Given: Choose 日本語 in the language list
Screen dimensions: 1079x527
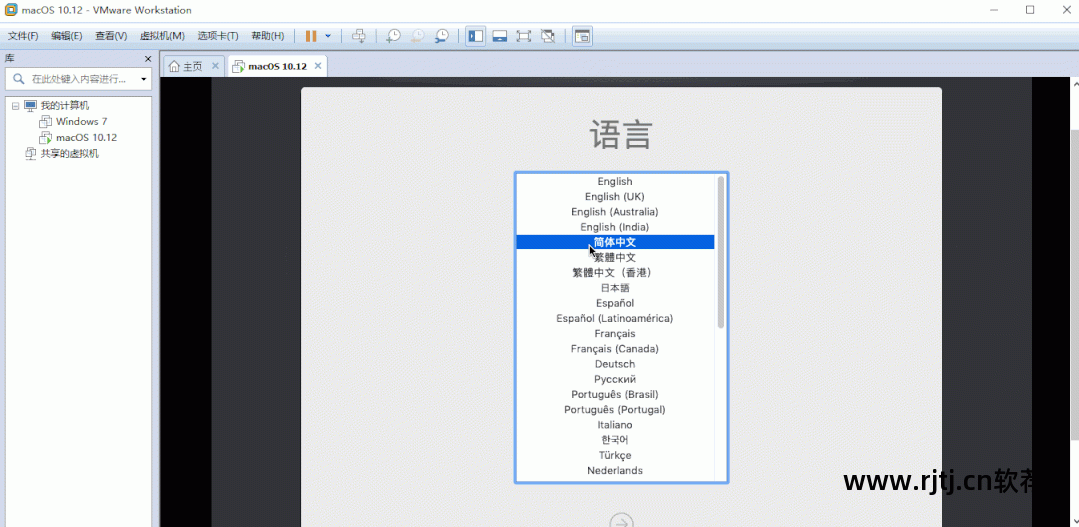Looking at the screenshot, I should click(x=615, y=288).
